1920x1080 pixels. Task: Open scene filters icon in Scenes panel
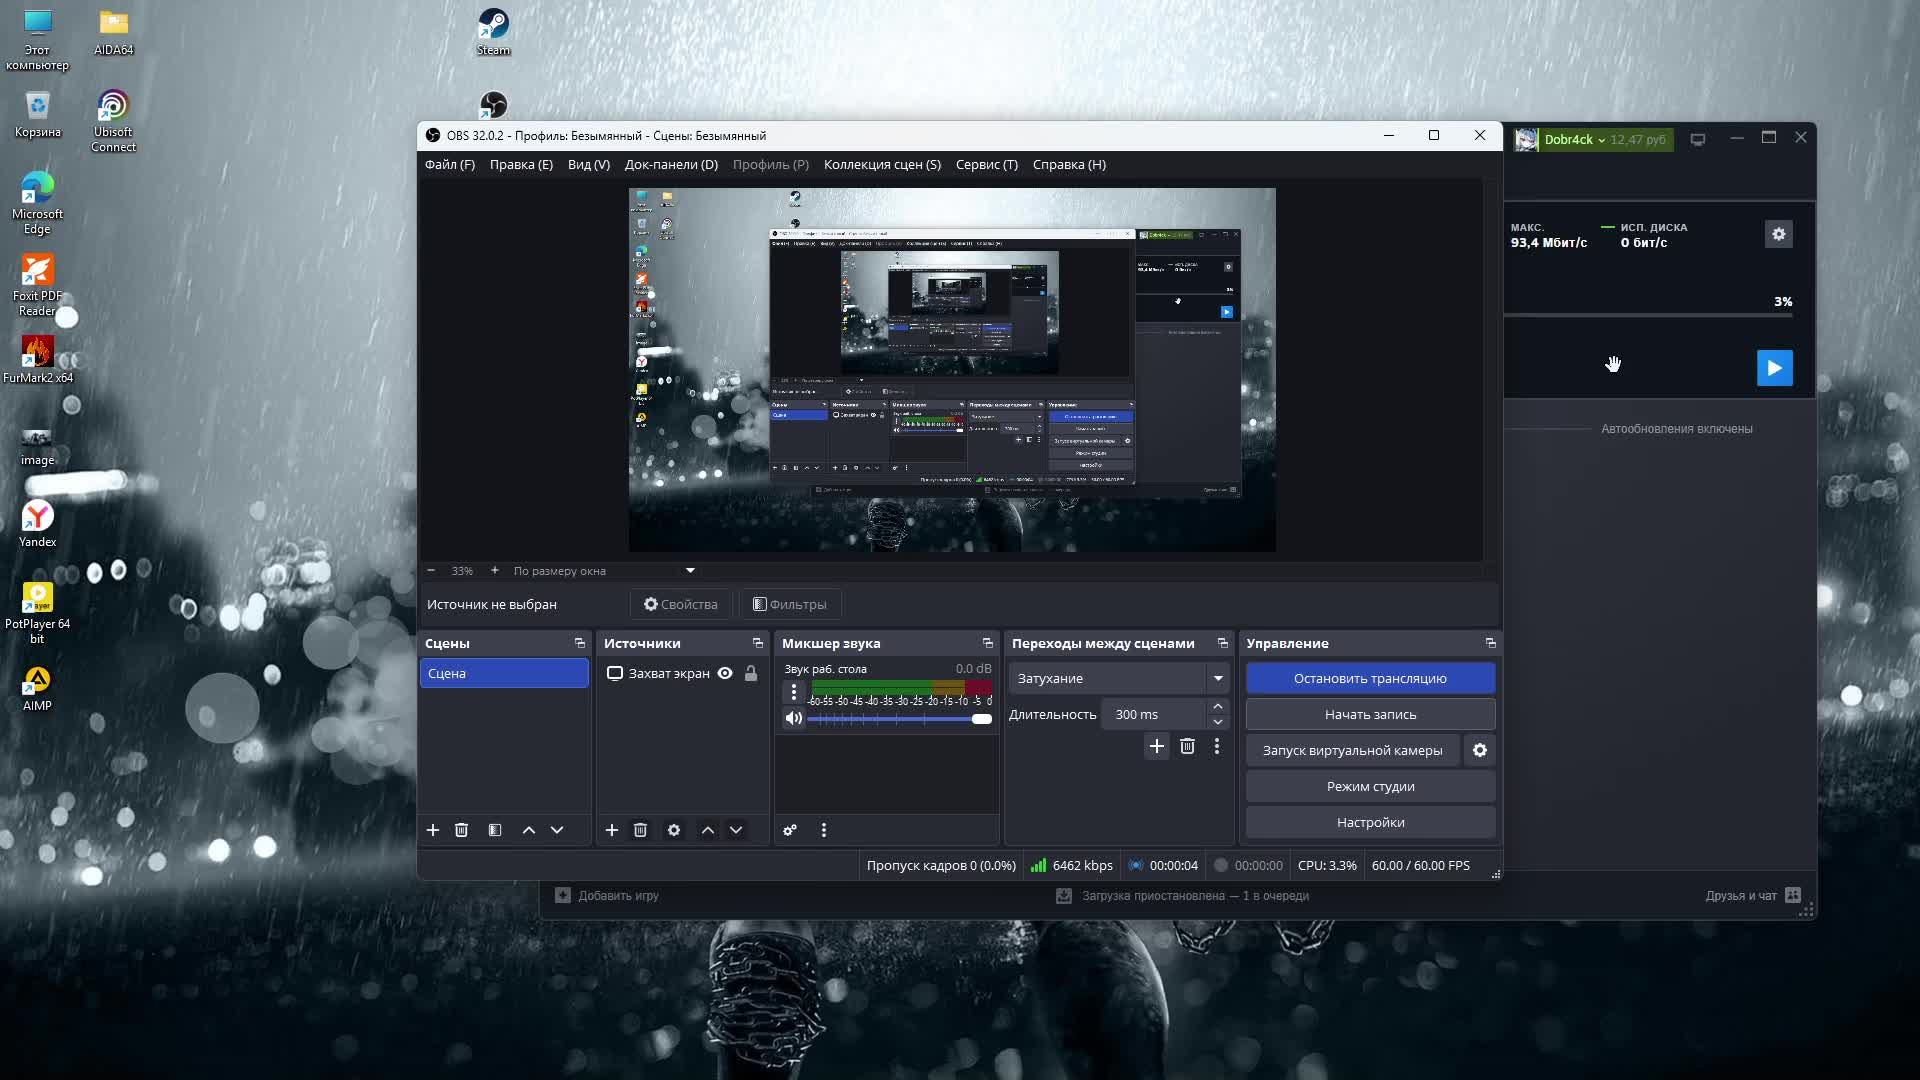(x=495, y=830)
